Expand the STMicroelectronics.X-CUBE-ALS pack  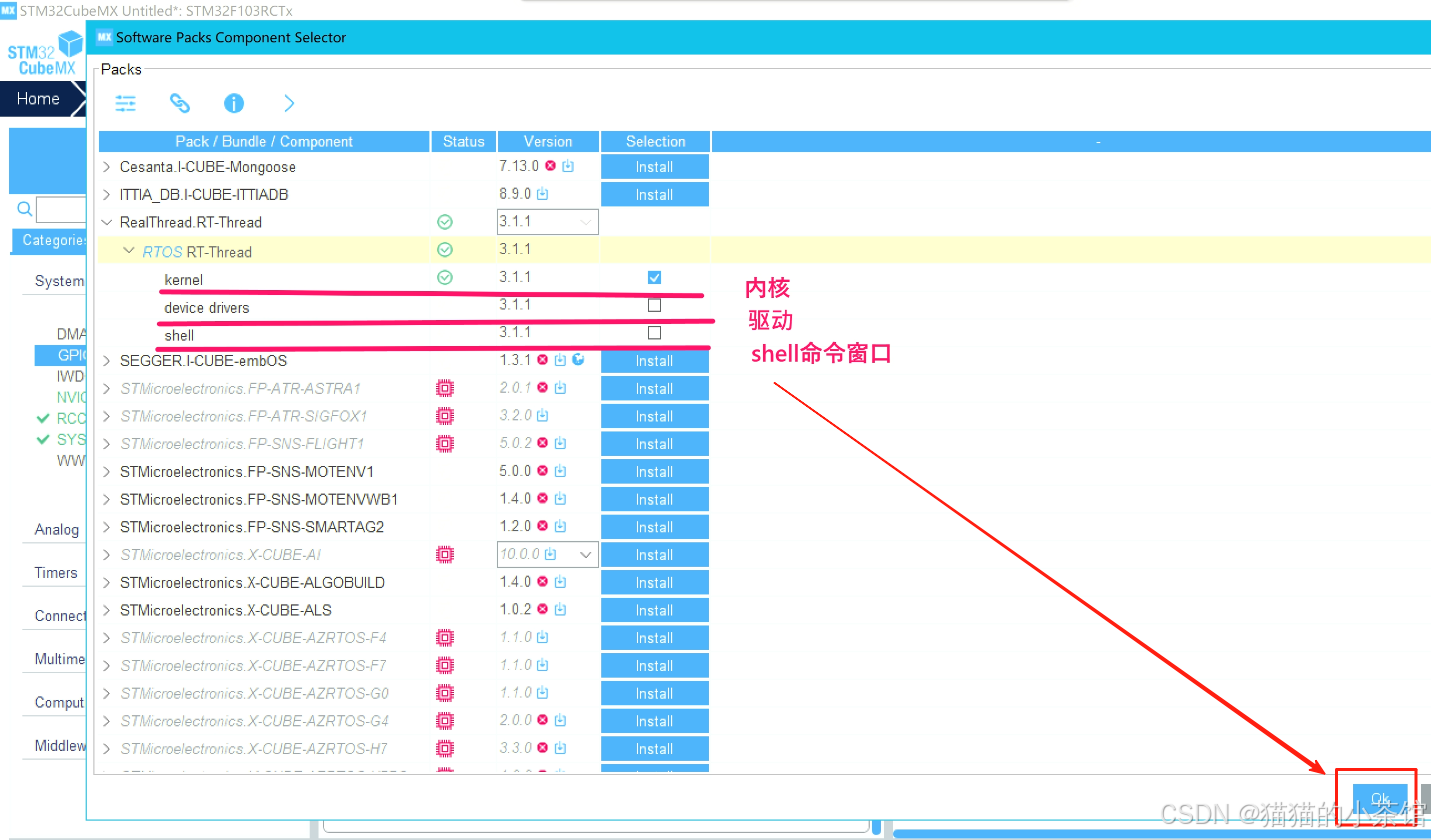pyautogui.click(x=107, y=610)
